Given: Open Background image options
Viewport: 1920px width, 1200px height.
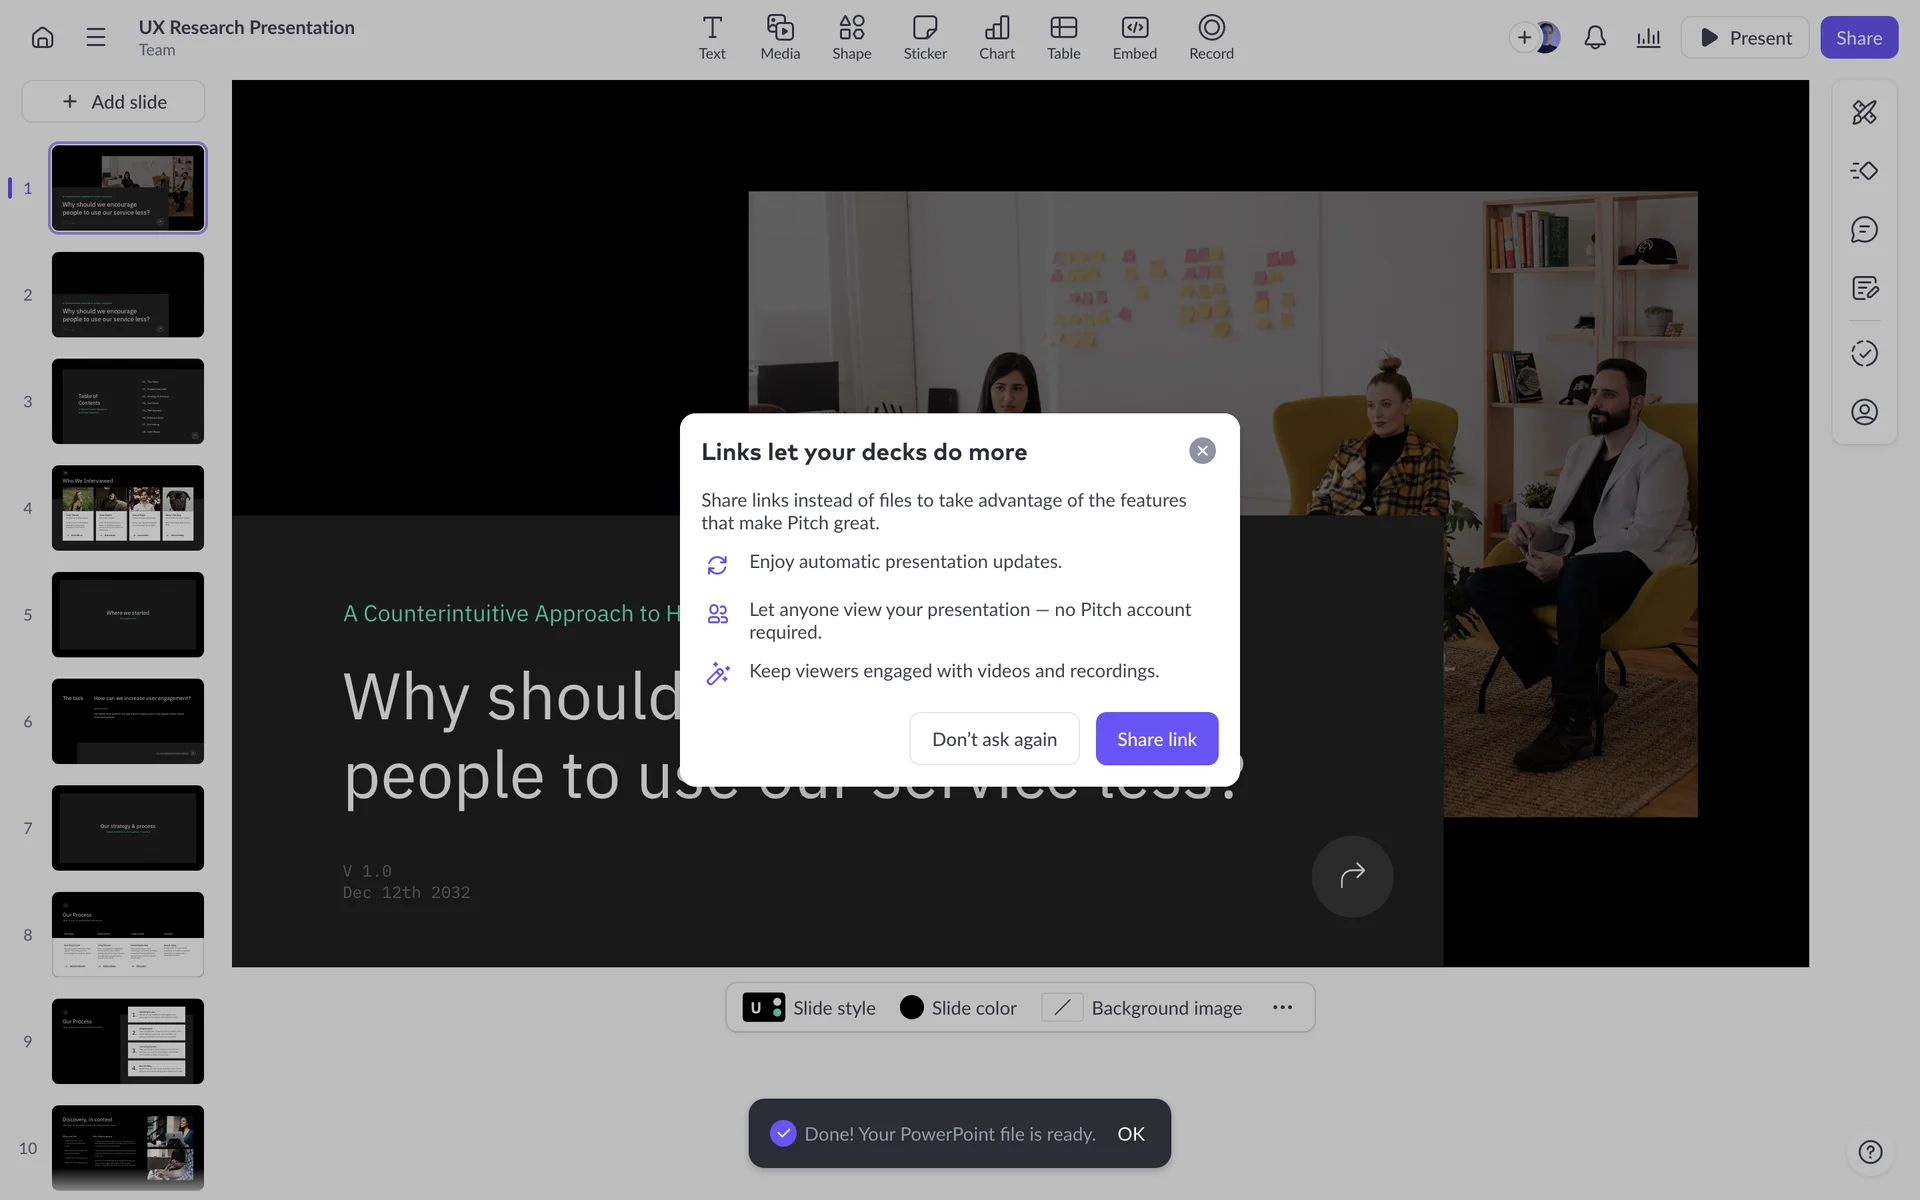Looking at the screenshot, I should coord(1143,1008).
